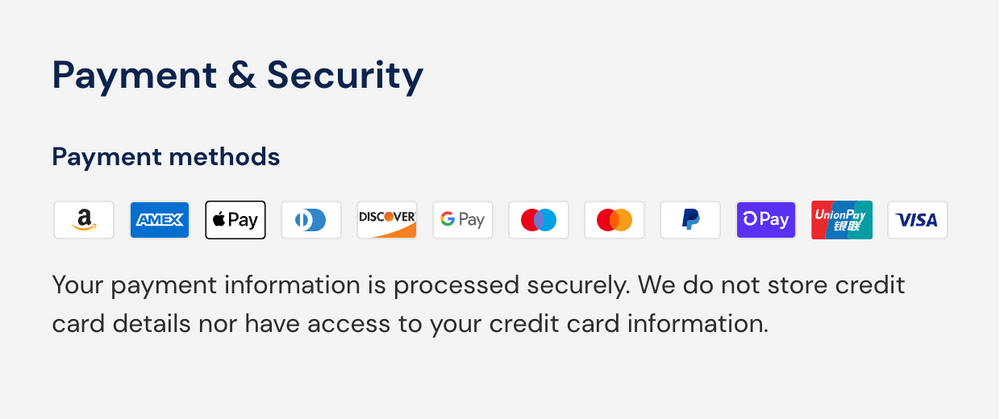The width and height of the screenshot is (1000, 419).
Task: Click the purple Shop Pay icon
Action: click(766, 220)
